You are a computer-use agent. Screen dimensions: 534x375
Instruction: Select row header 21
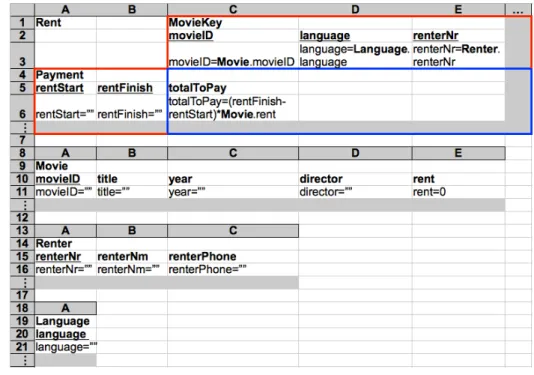22,347
